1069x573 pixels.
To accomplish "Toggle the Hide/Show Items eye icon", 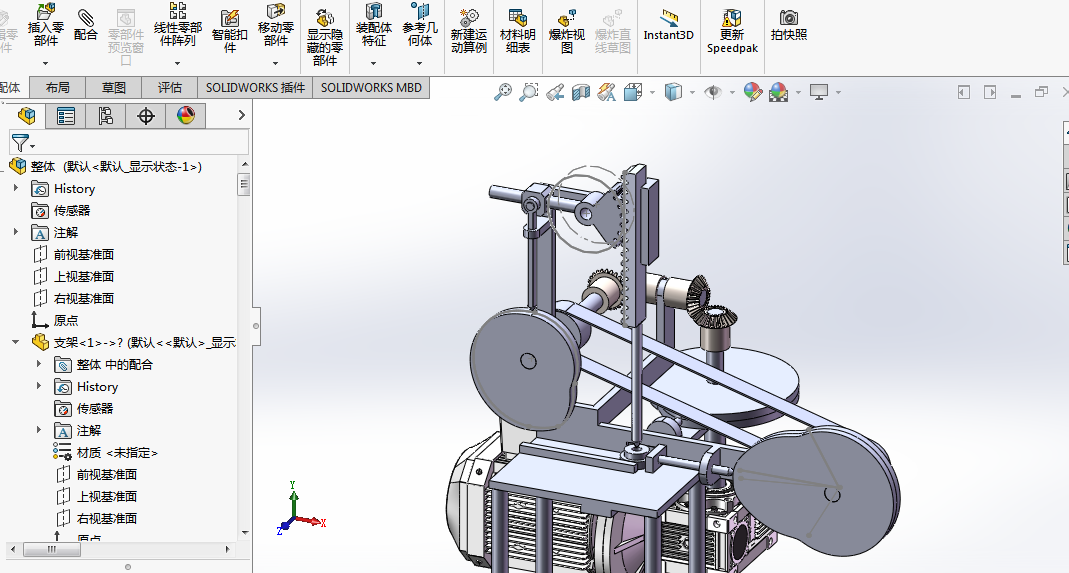I will pos(713,92).
